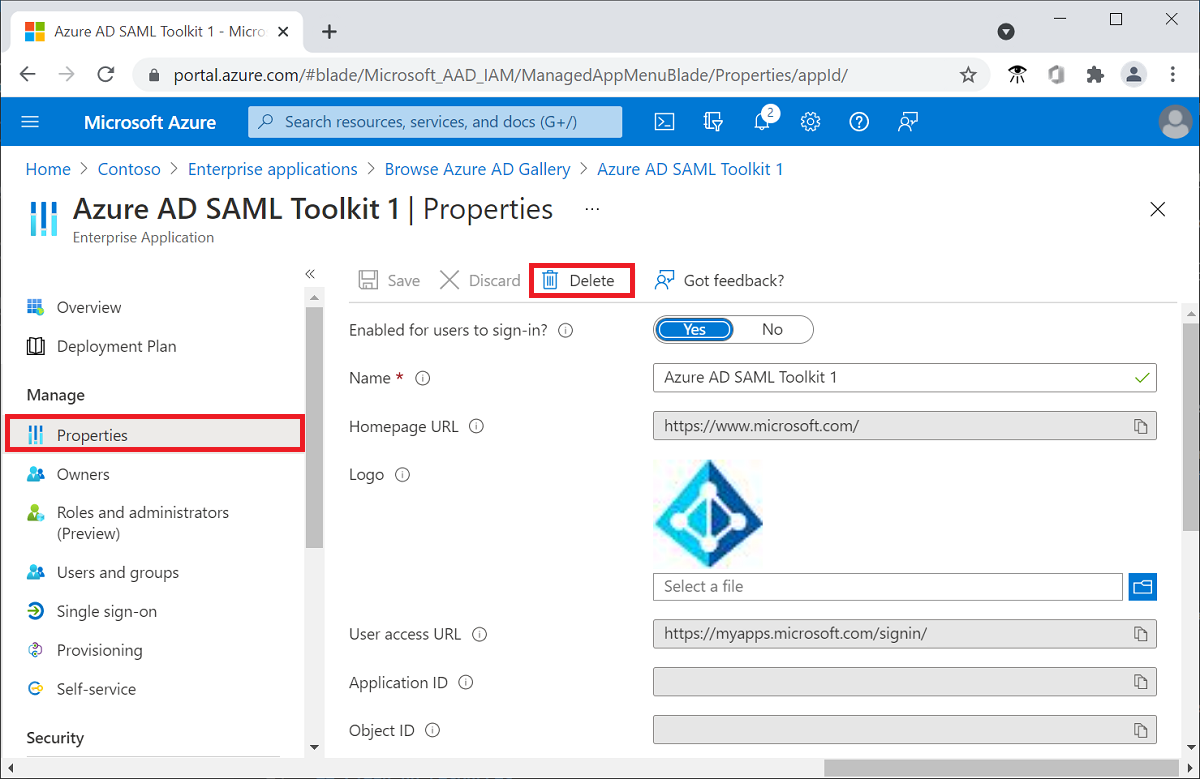Screen dimensions: 1200x779
Task: Go to Home breadcrumb
Action: [48, 169]
